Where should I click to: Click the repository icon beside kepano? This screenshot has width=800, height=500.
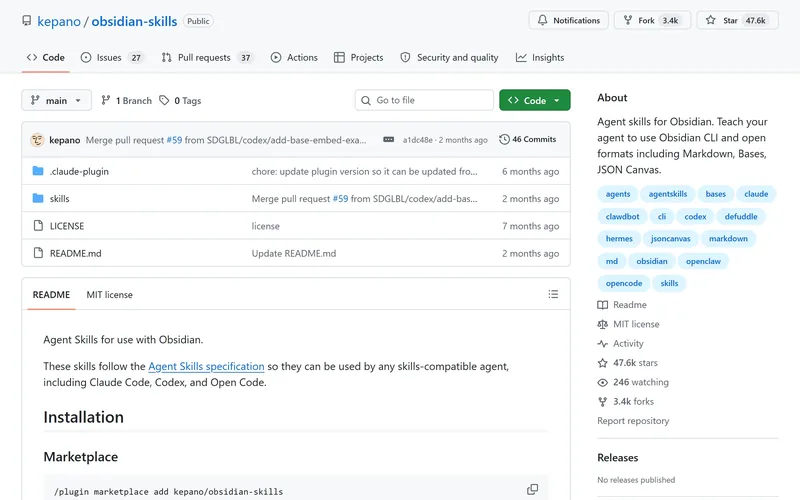point(27,20)
